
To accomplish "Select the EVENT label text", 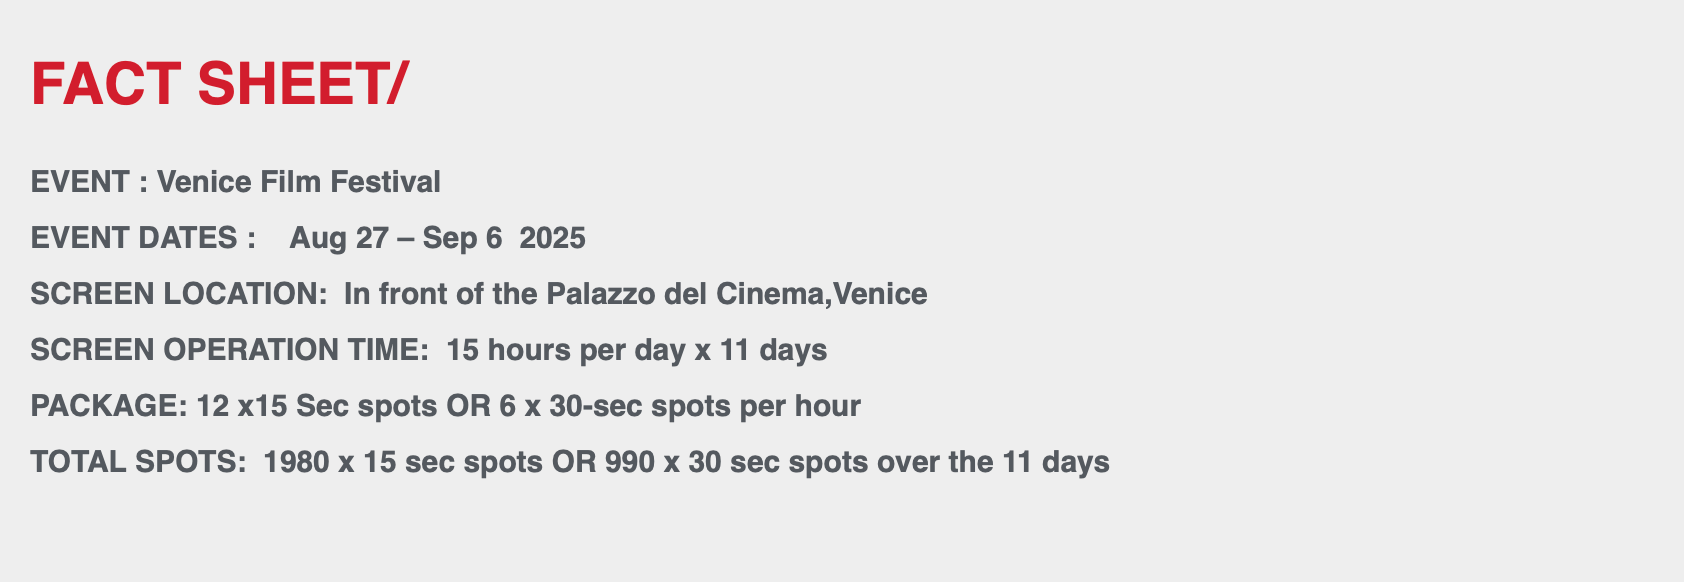I will 80,182.
